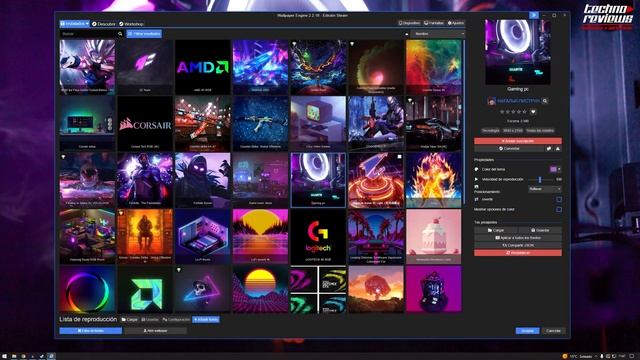Click the Compartir JSON button

[x=518, y=245]
